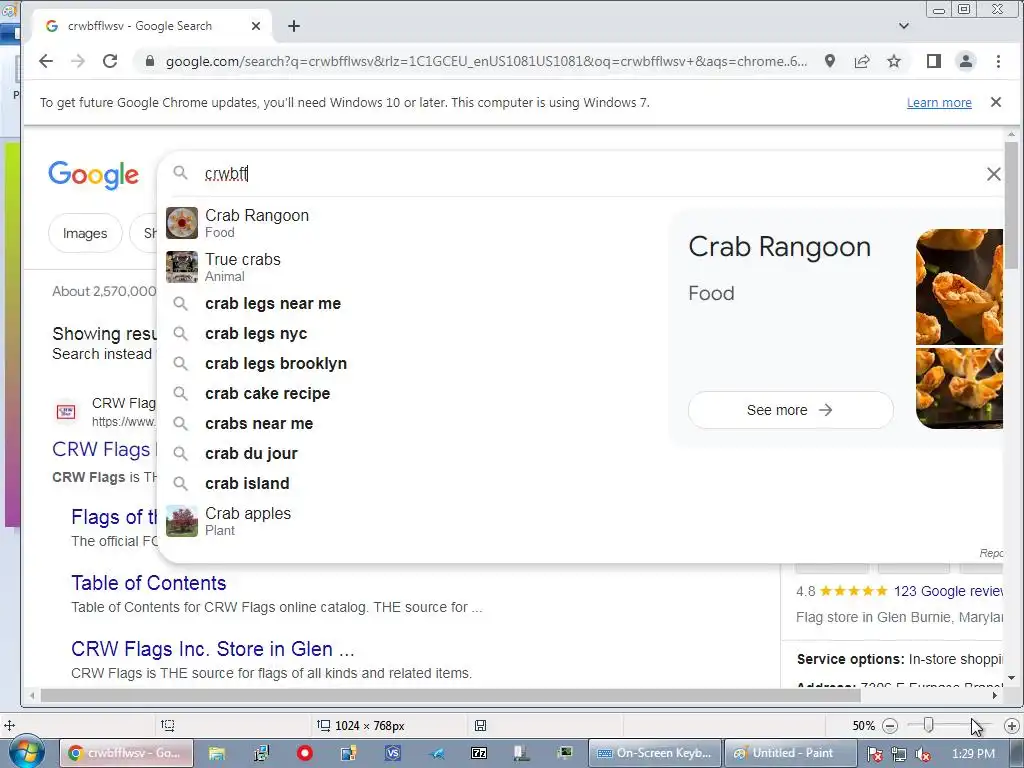Click the CRW Flags site favicon
This screenshot has height=768, width=1024.
tap(66, 411)
